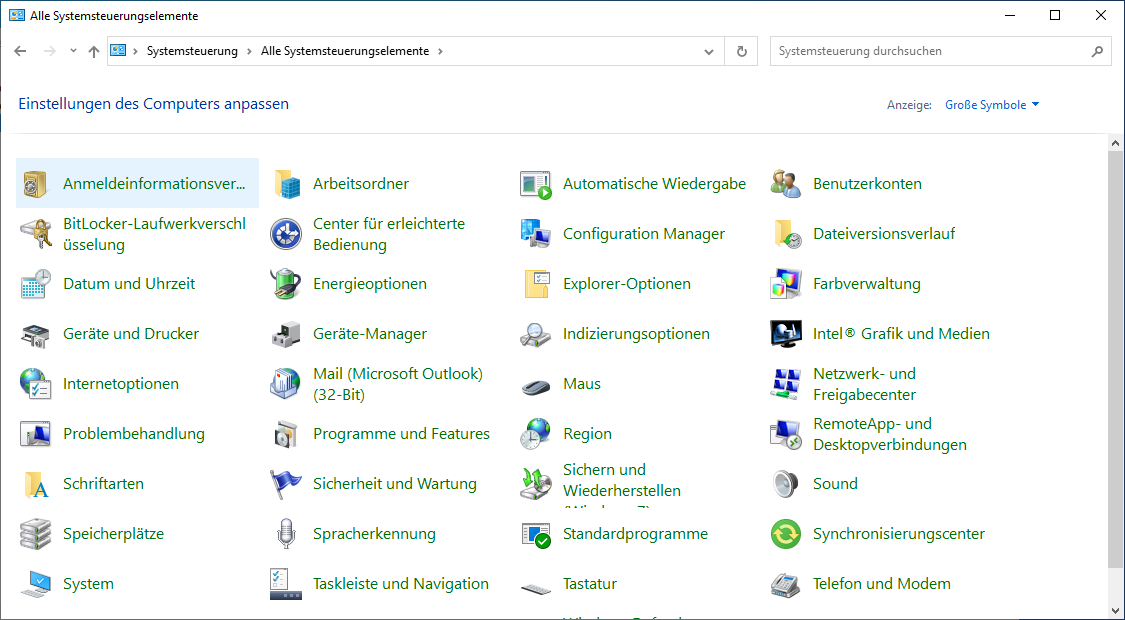1125x620 pixels.
Task: Click the Explorer-Optionen icon
Action: 535,284
